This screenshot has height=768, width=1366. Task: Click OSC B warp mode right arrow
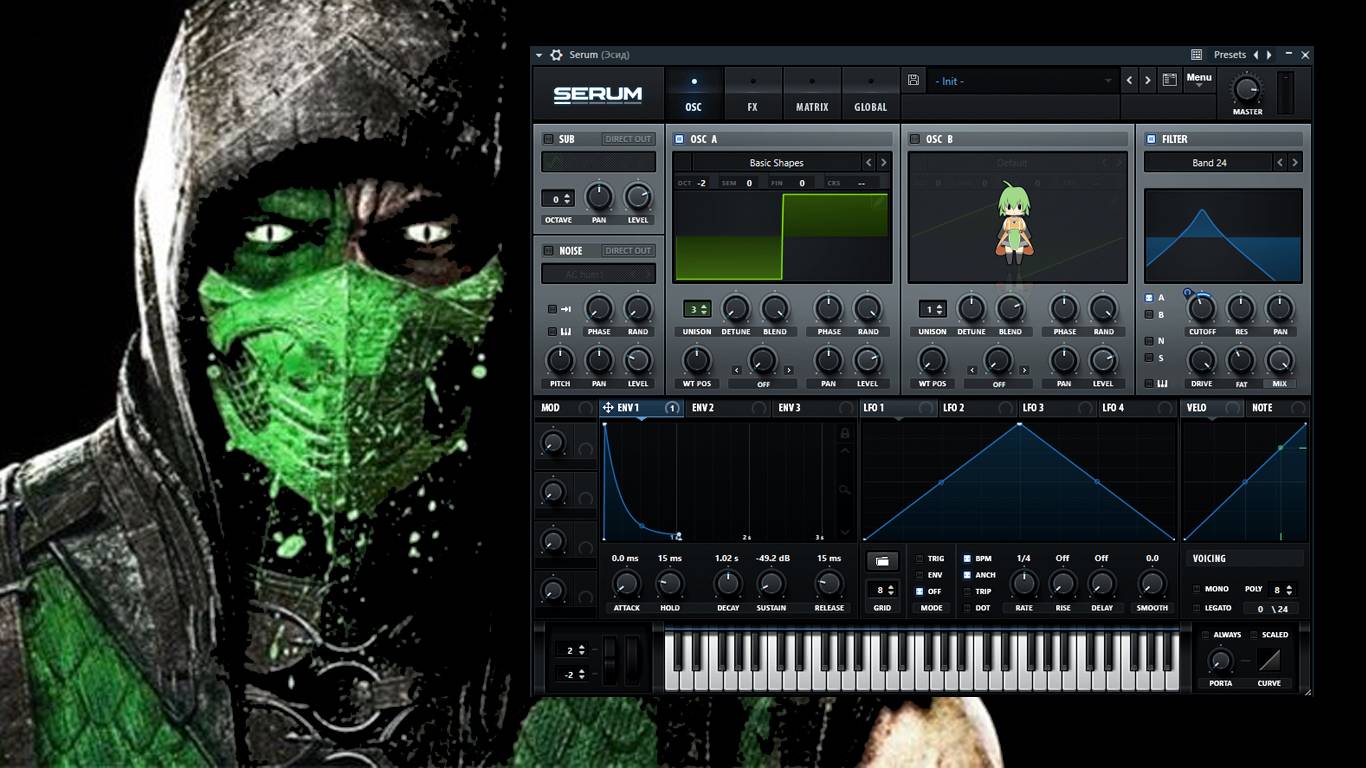(1024, 370)
